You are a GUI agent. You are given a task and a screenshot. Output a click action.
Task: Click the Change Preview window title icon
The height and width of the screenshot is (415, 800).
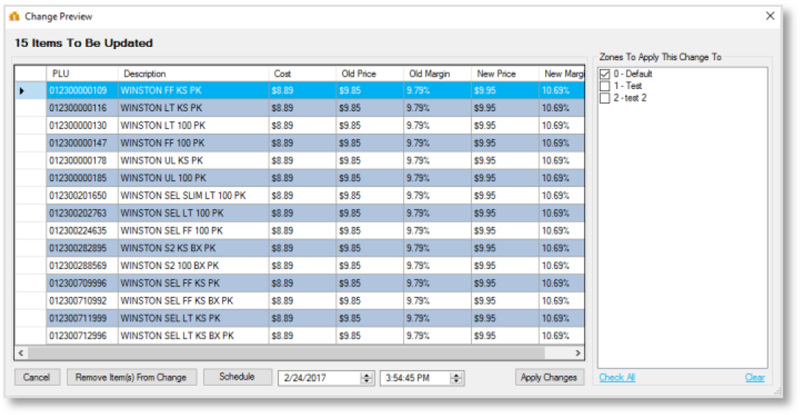14,16
